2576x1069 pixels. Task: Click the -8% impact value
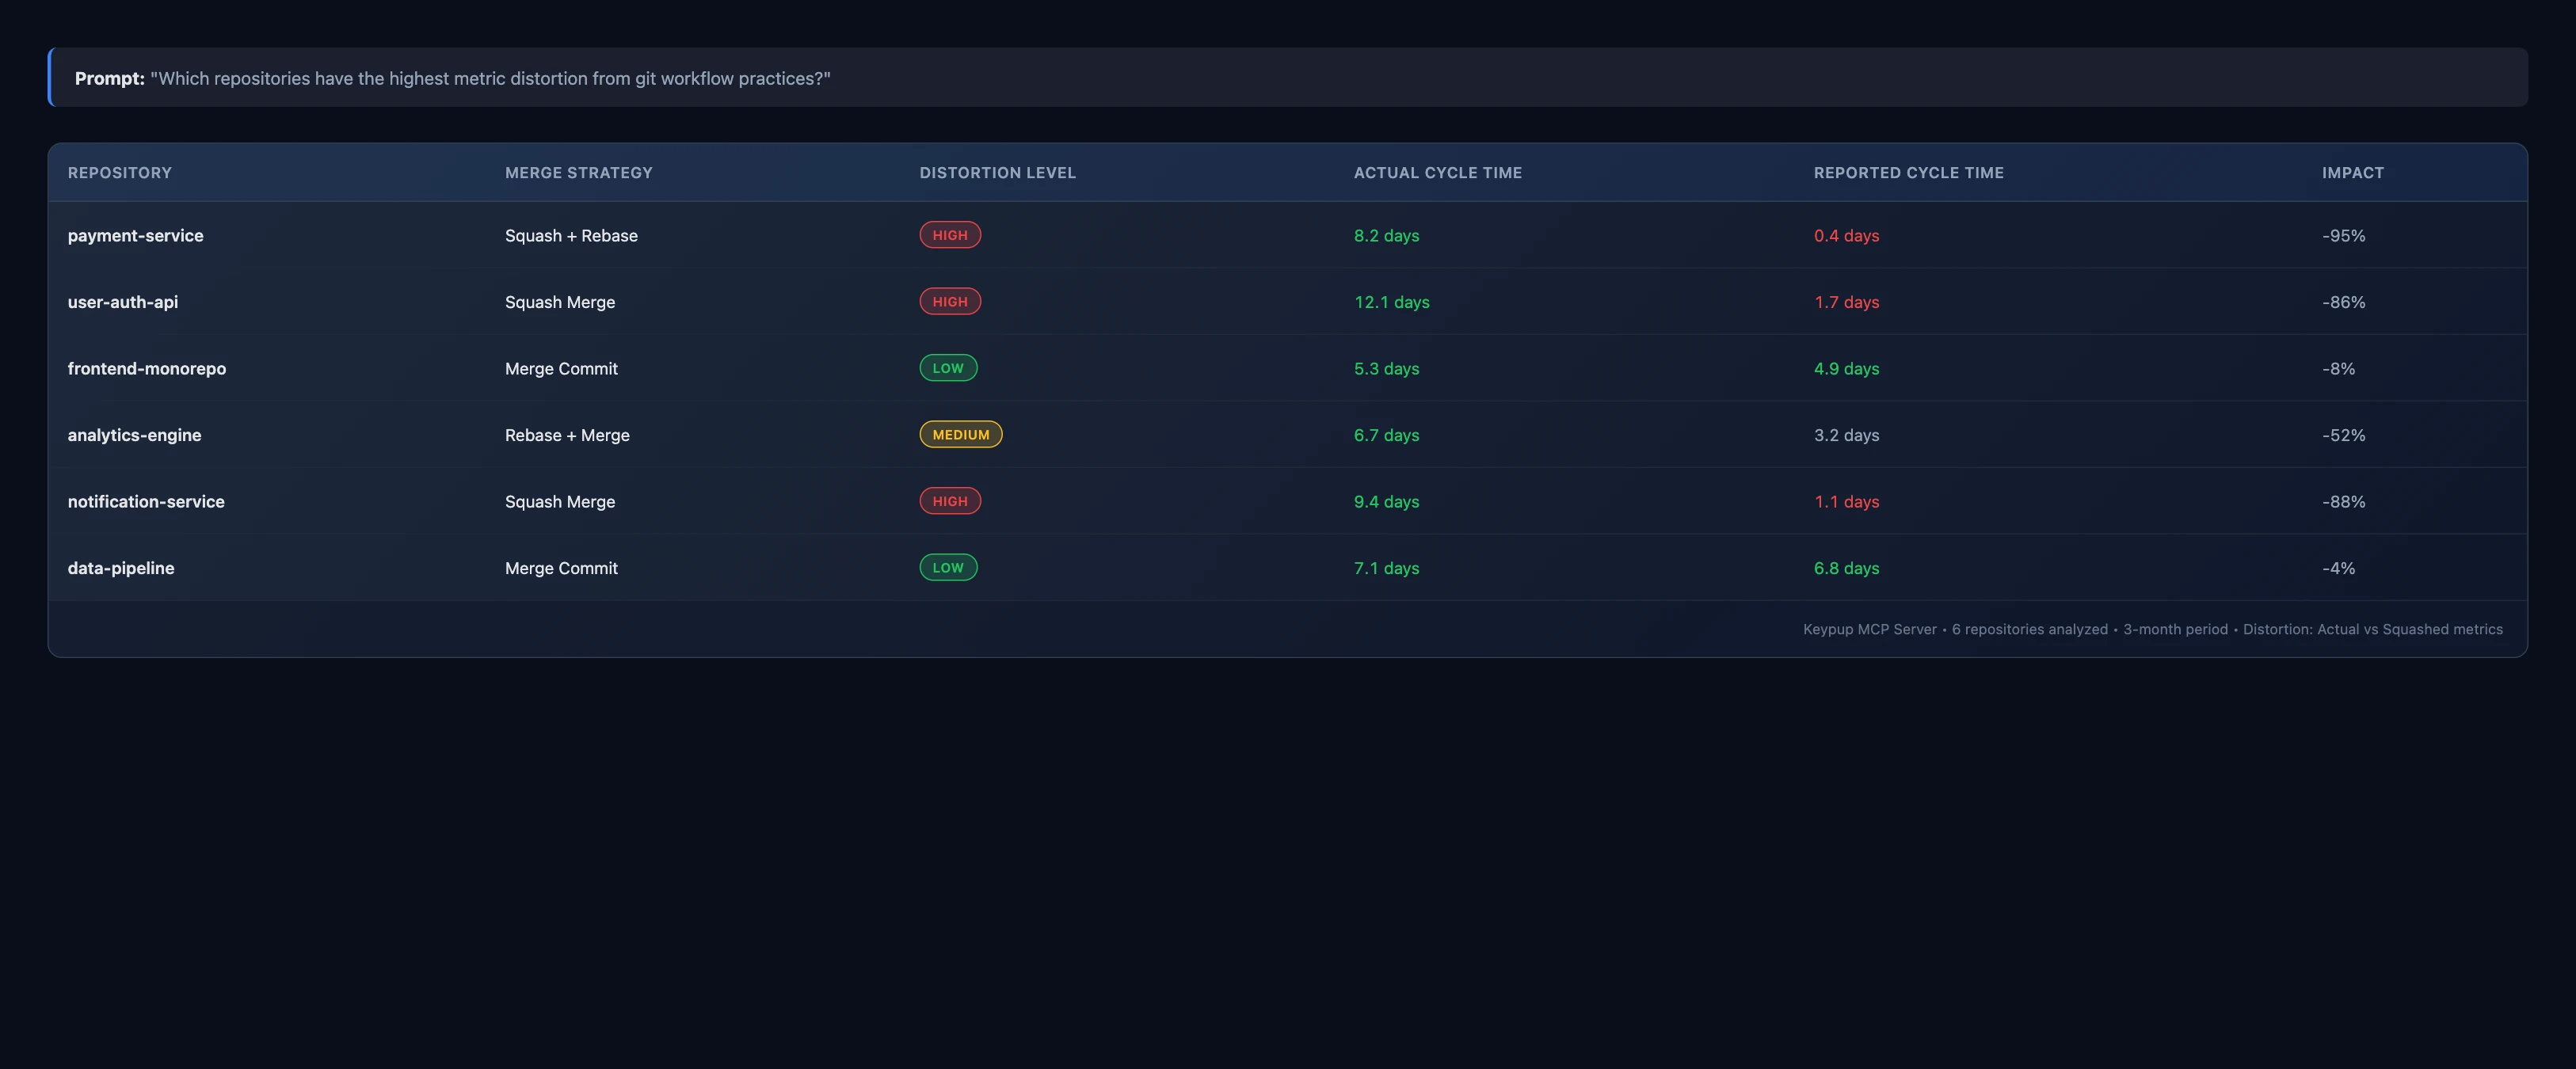(x=2338, y=368)
